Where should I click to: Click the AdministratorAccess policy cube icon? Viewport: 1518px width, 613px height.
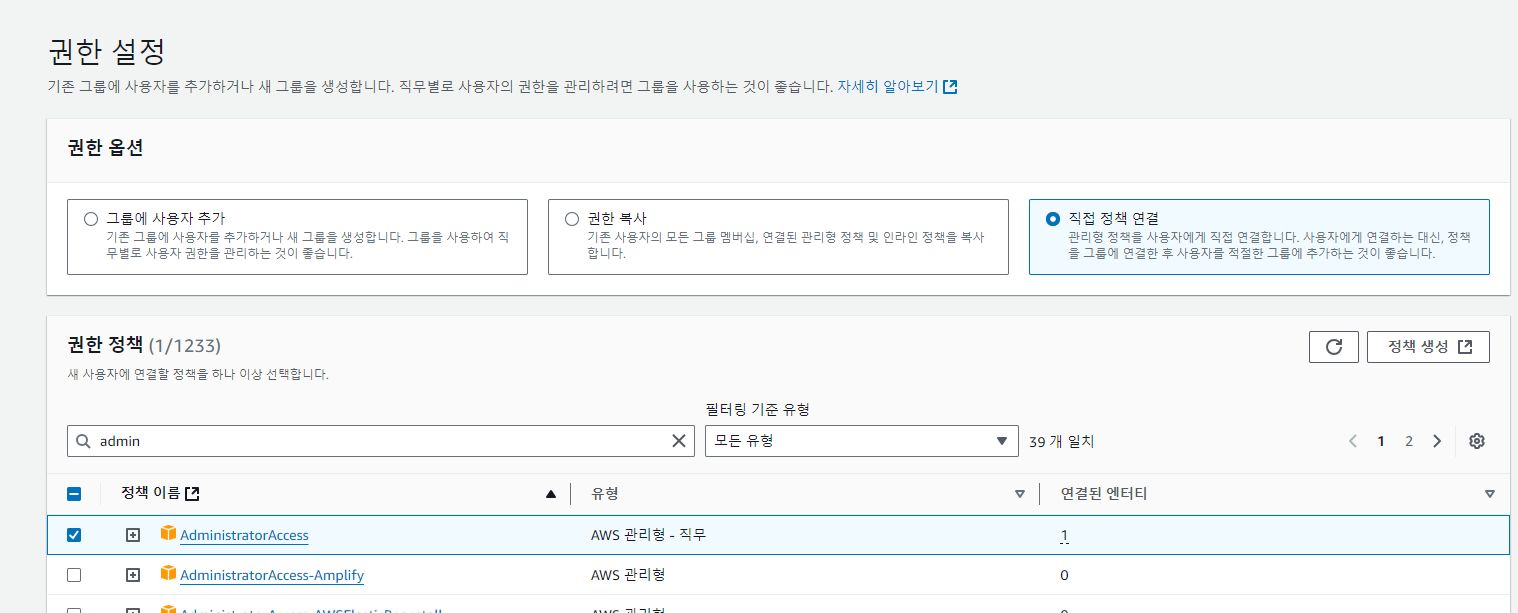click(168, 534)
